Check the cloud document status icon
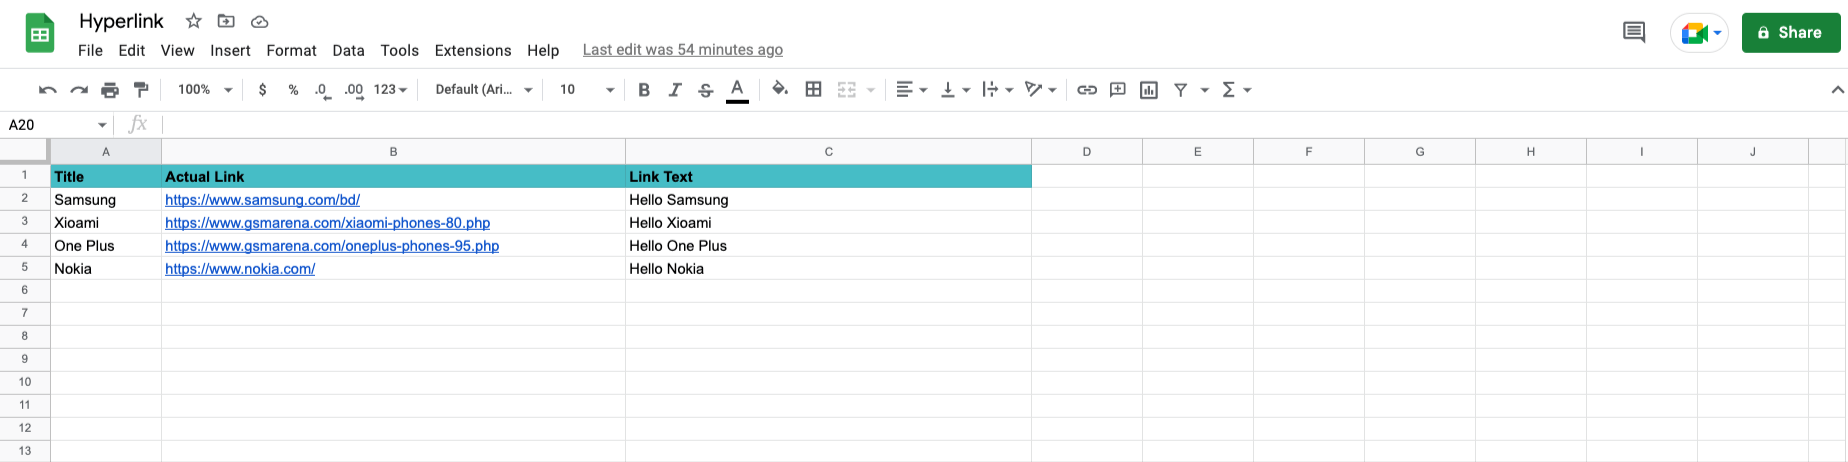This screenshot has width=1848, height=462. [259, 21]
